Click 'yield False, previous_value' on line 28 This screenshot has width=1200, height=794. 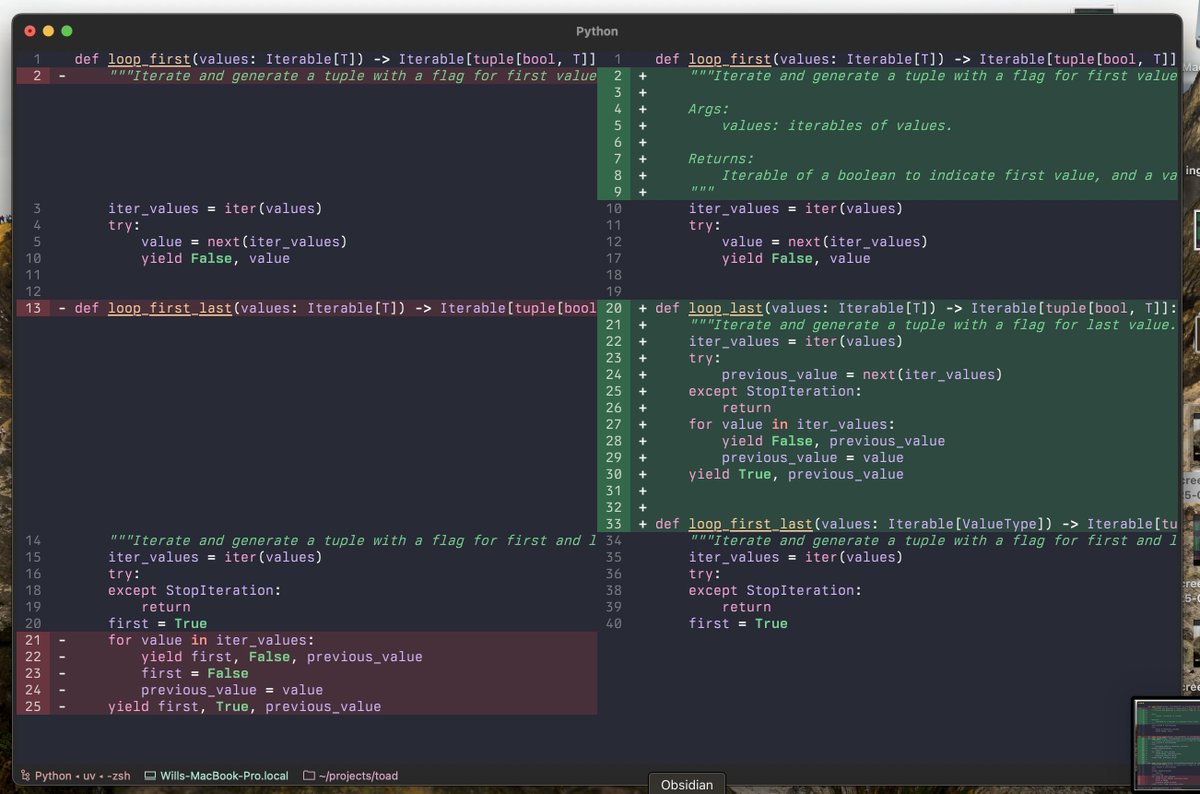click(833, 441)
